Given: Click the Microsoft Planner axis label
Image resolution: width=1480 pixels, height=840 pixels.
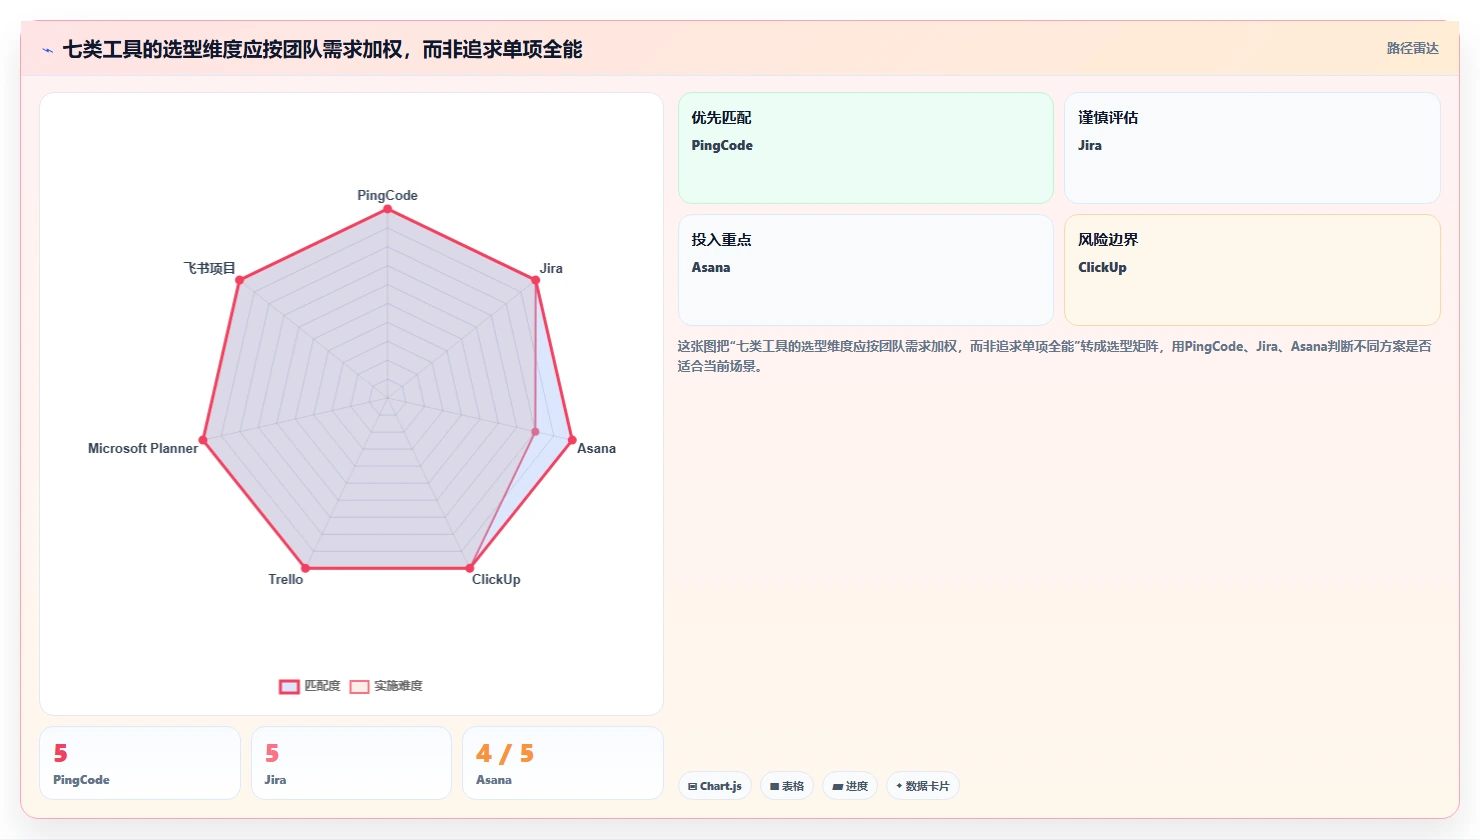Looking at the screenshot, I should (143, 448).
